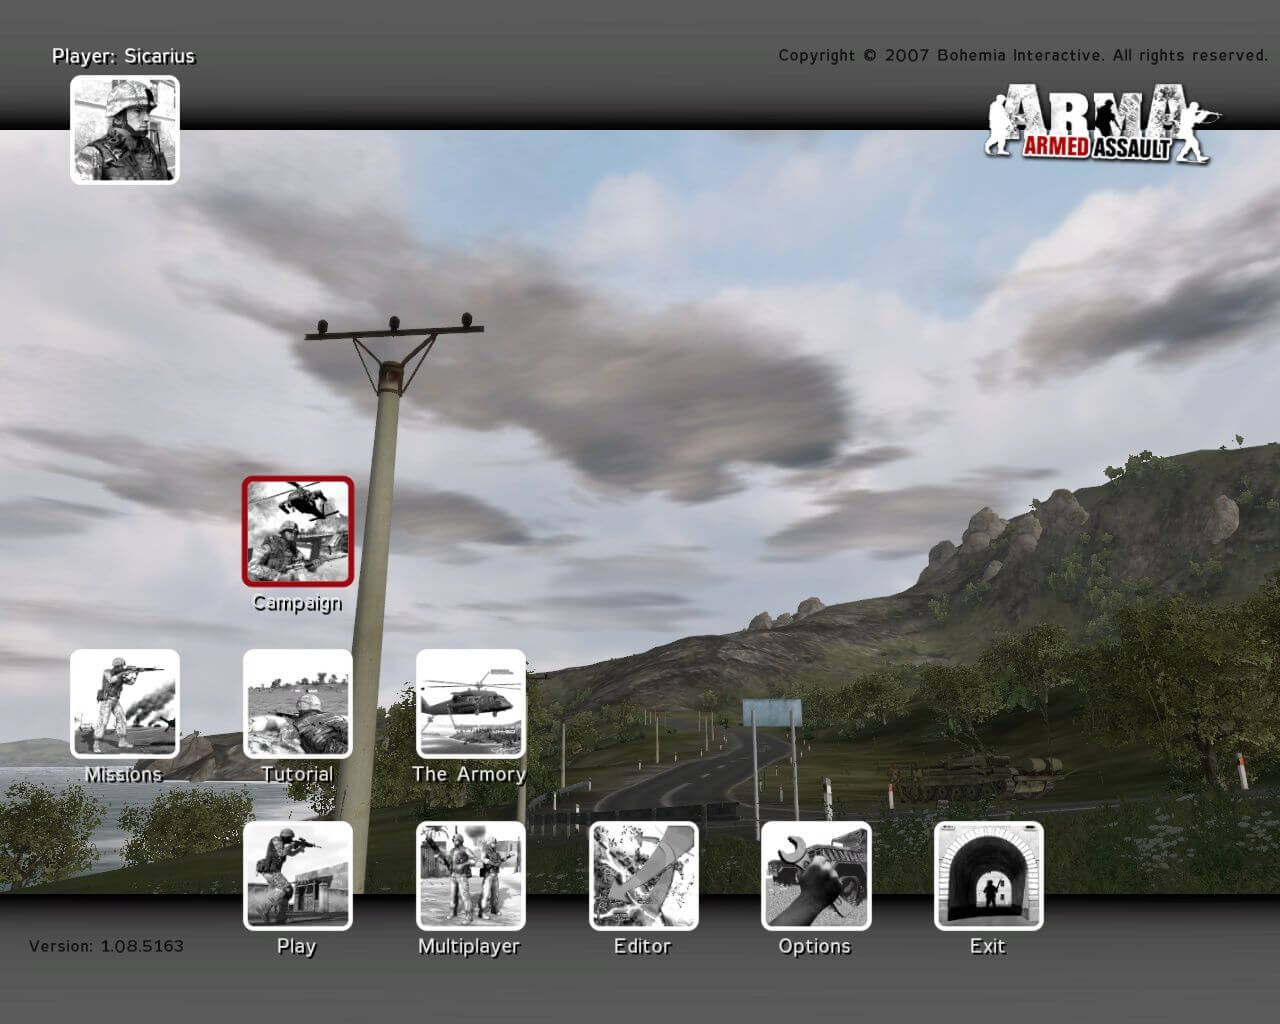Click the 'Player: Sicarius' name text

[124, 56]
